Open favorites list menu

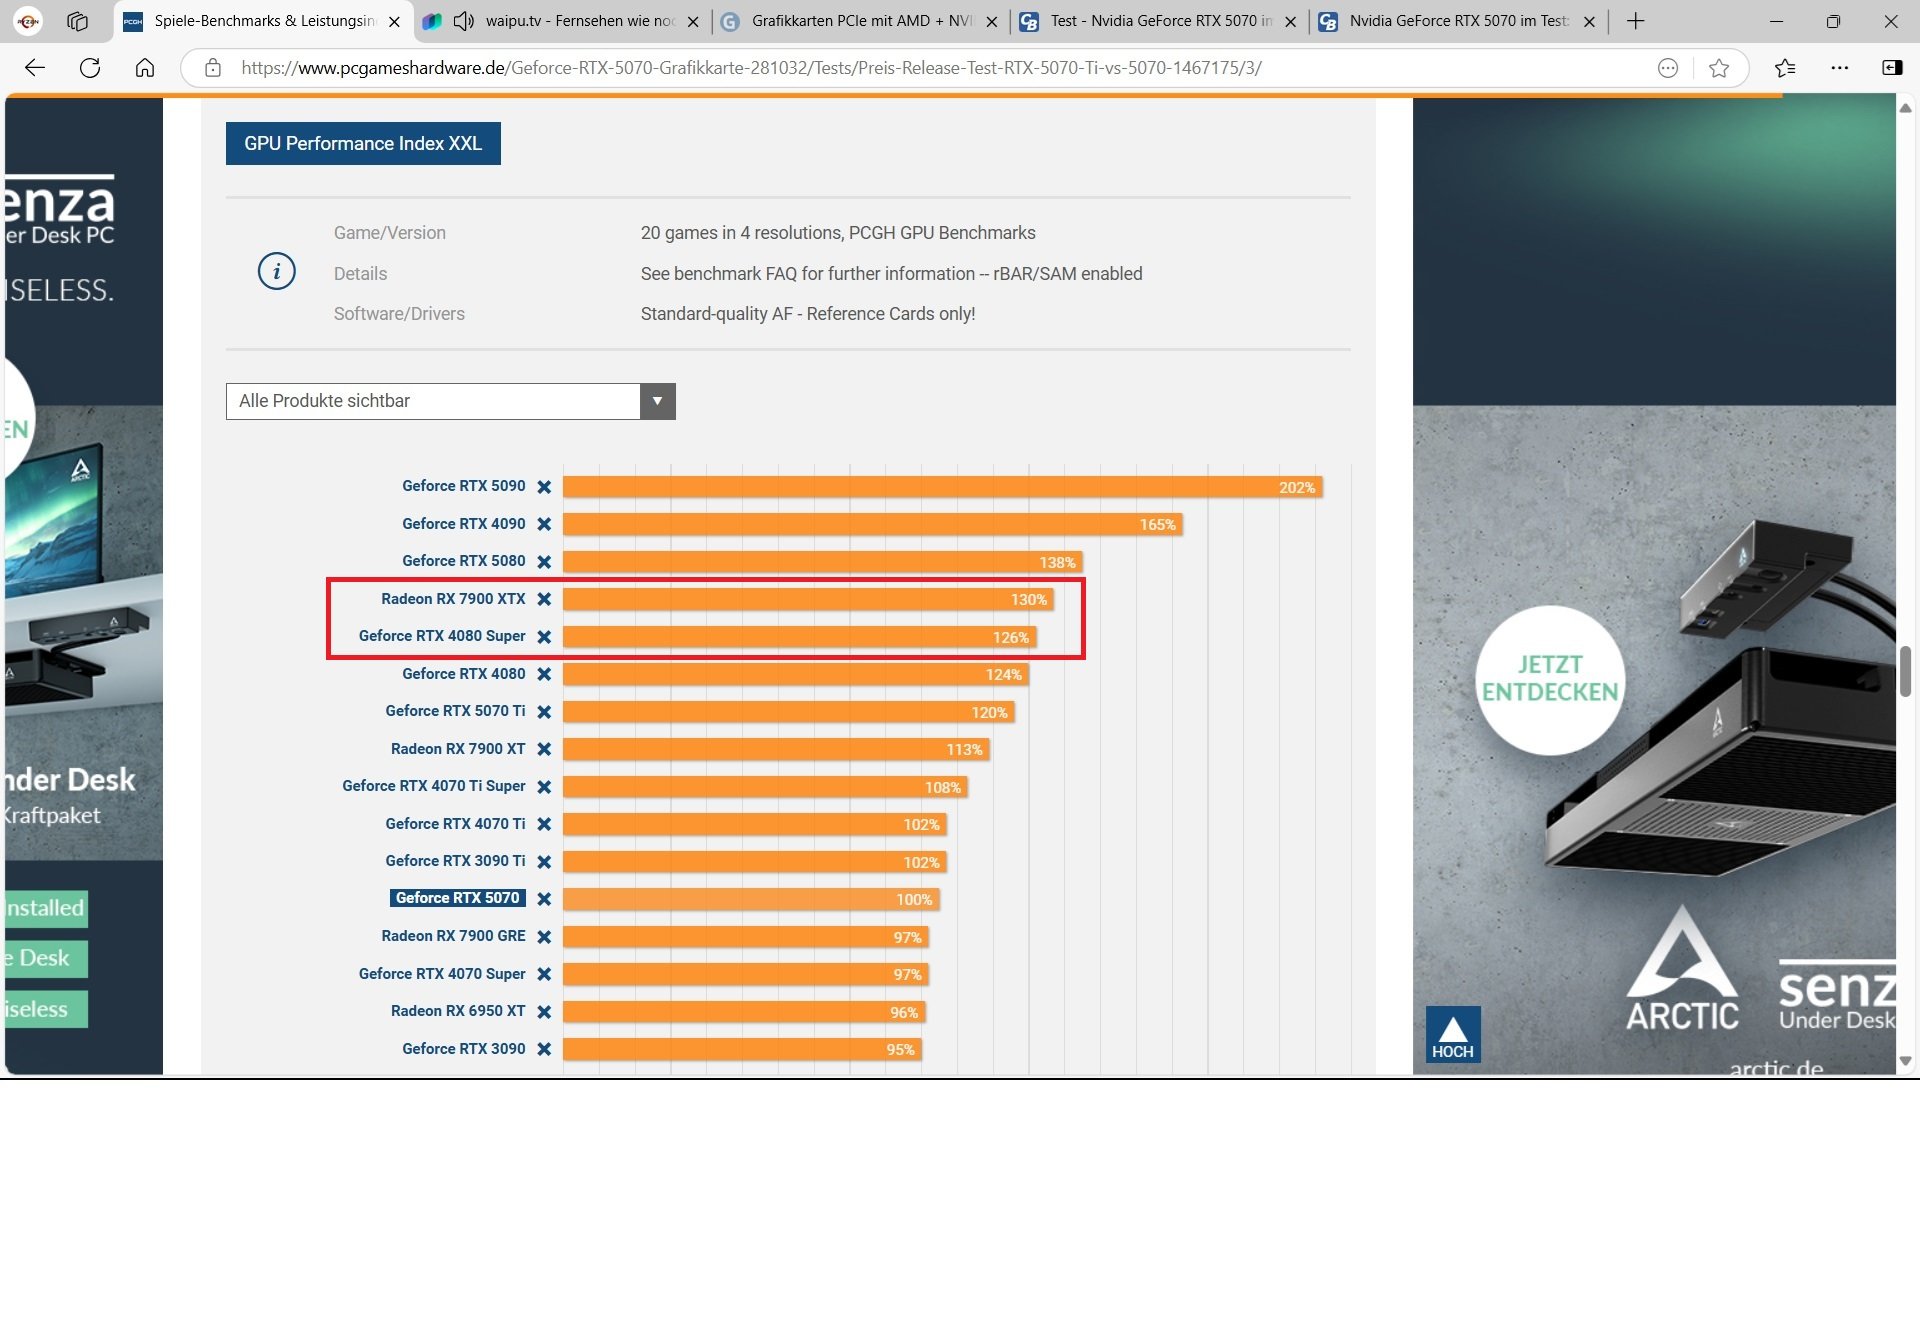click(x=1785, y=68)
